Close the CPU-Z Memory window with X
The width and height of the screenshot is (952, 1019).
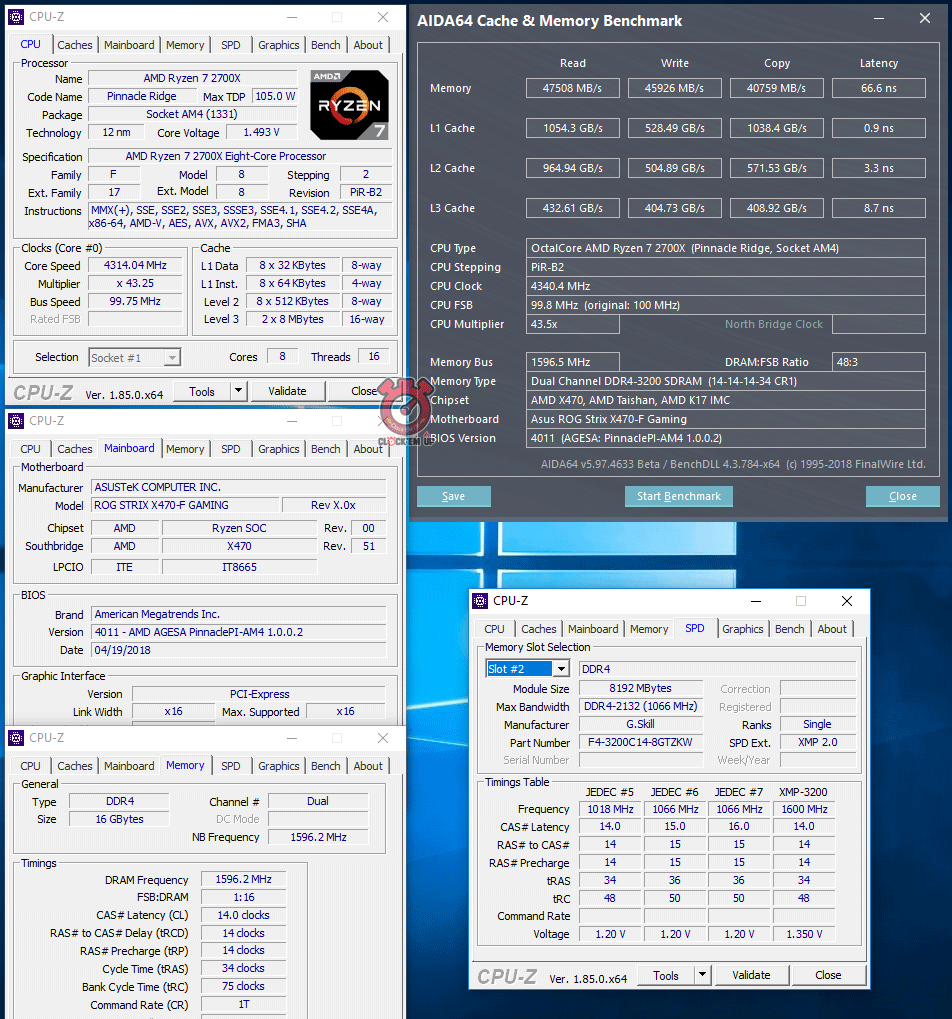(383, 738)
